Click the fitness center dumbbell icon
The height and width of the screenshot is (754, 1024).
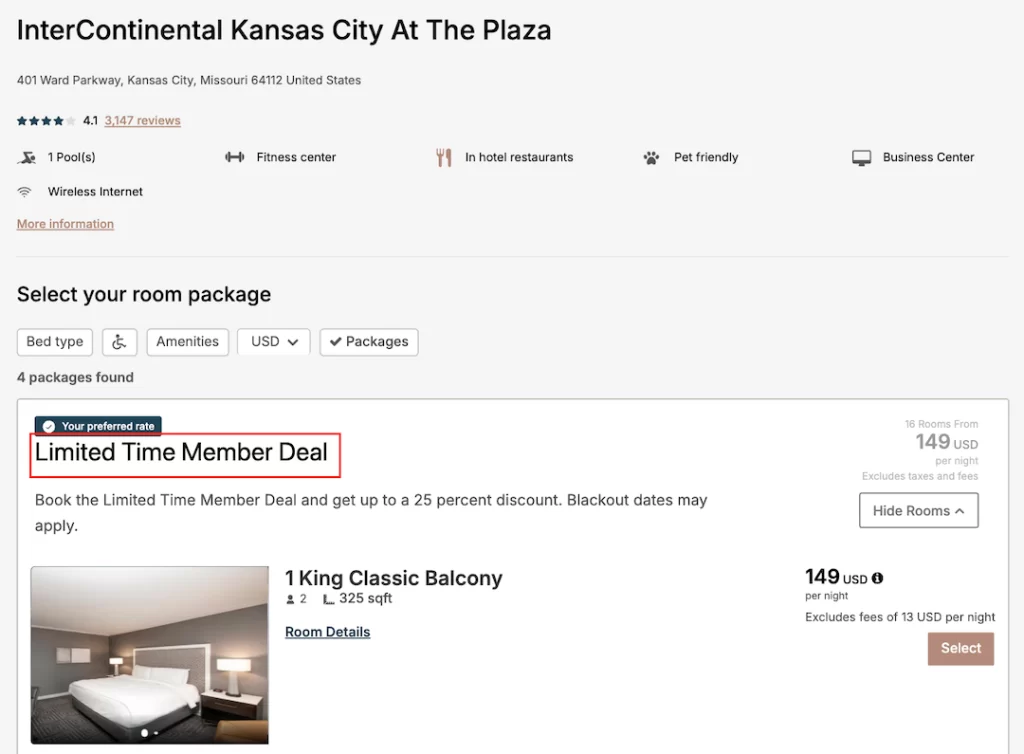point(235,157)
